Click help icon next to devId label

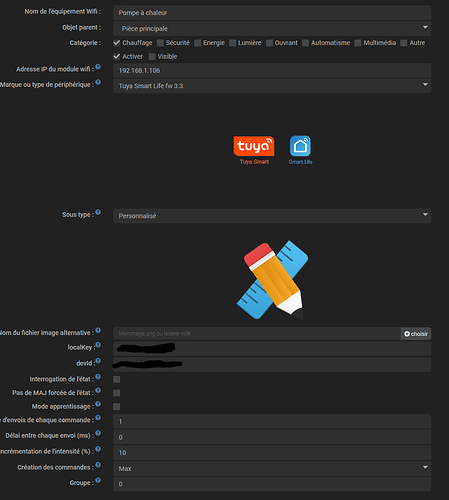[98, 361]
